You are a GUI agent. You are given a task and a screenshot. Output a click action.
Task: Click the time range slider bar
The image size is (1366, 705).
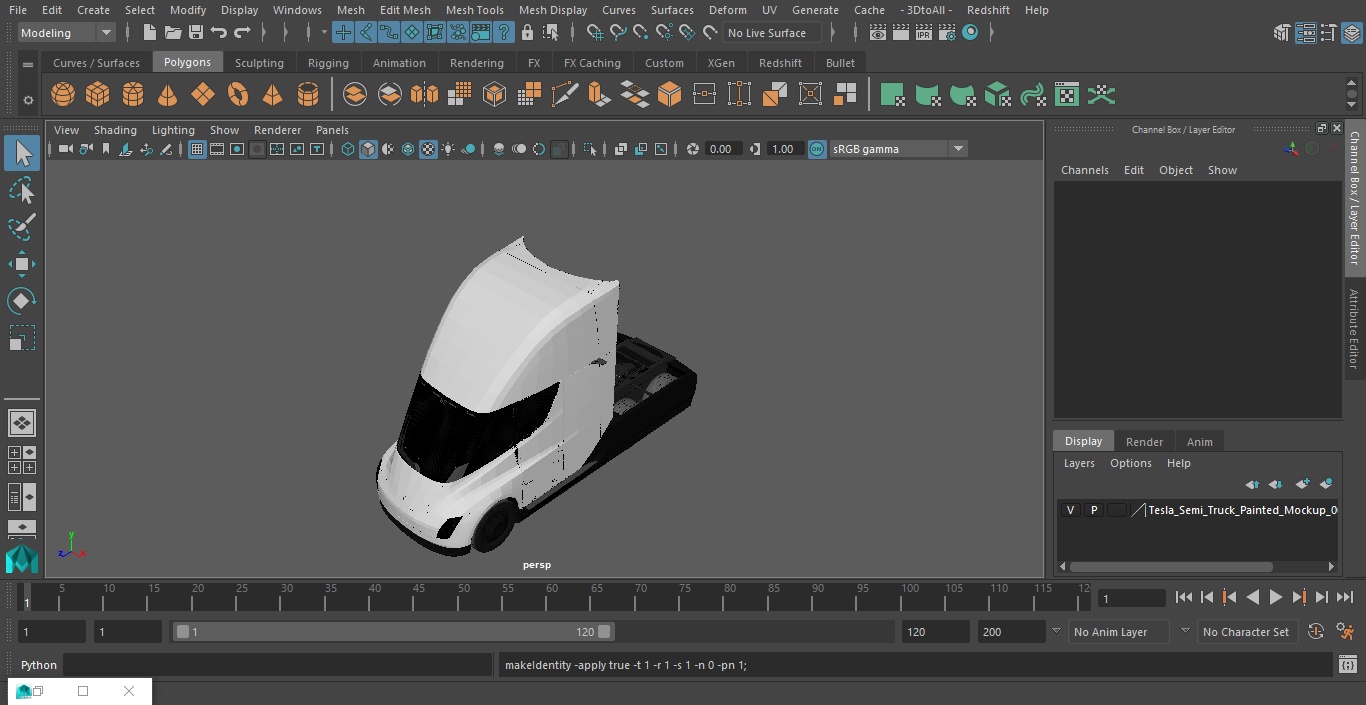pos(393,632)
